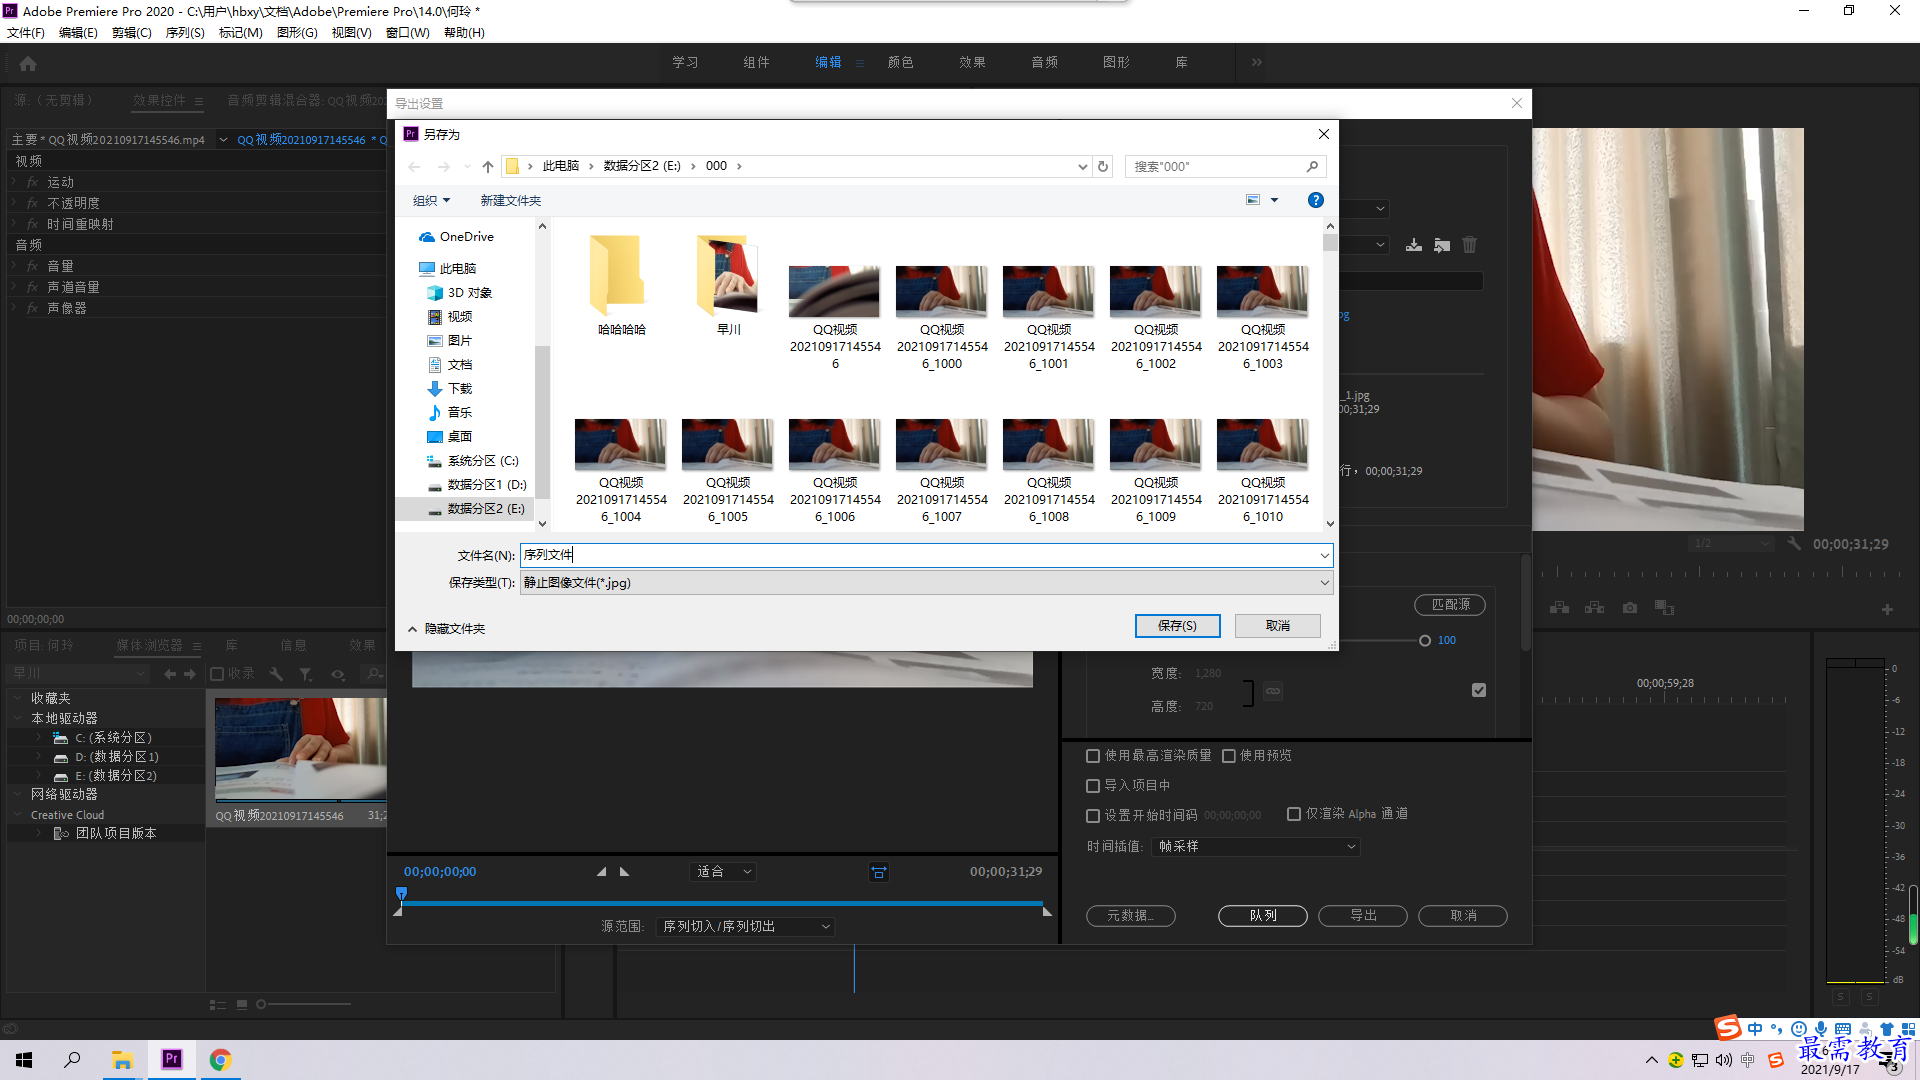Screen dimensions: 1920x1080
Task: Toggle the checked box beside width and height
Action: (x=1479, y=690)
